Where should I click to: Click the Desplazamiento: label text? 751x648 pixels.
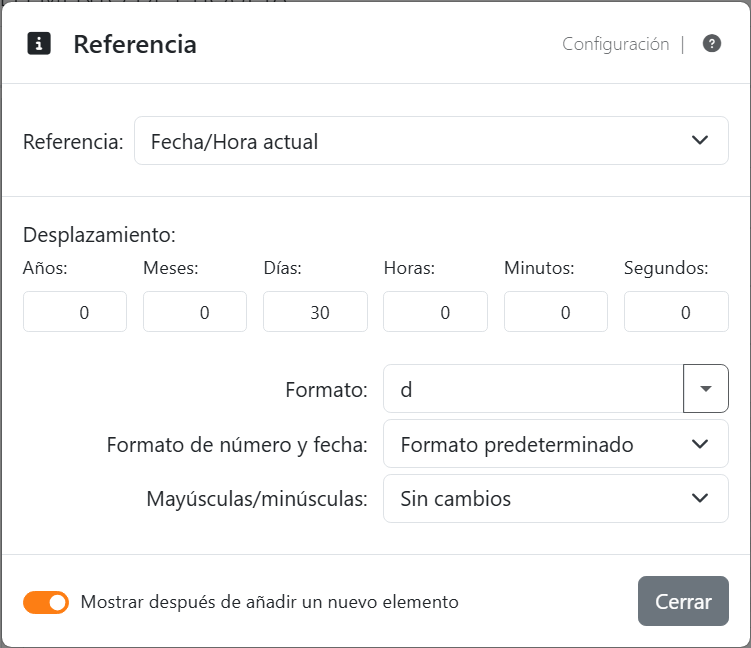tap(99, 235)
